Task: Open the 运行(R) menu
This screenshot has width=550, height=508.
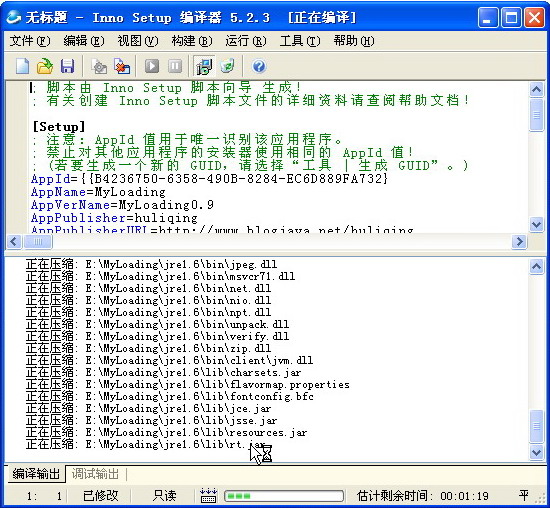Action: point(246,41)
